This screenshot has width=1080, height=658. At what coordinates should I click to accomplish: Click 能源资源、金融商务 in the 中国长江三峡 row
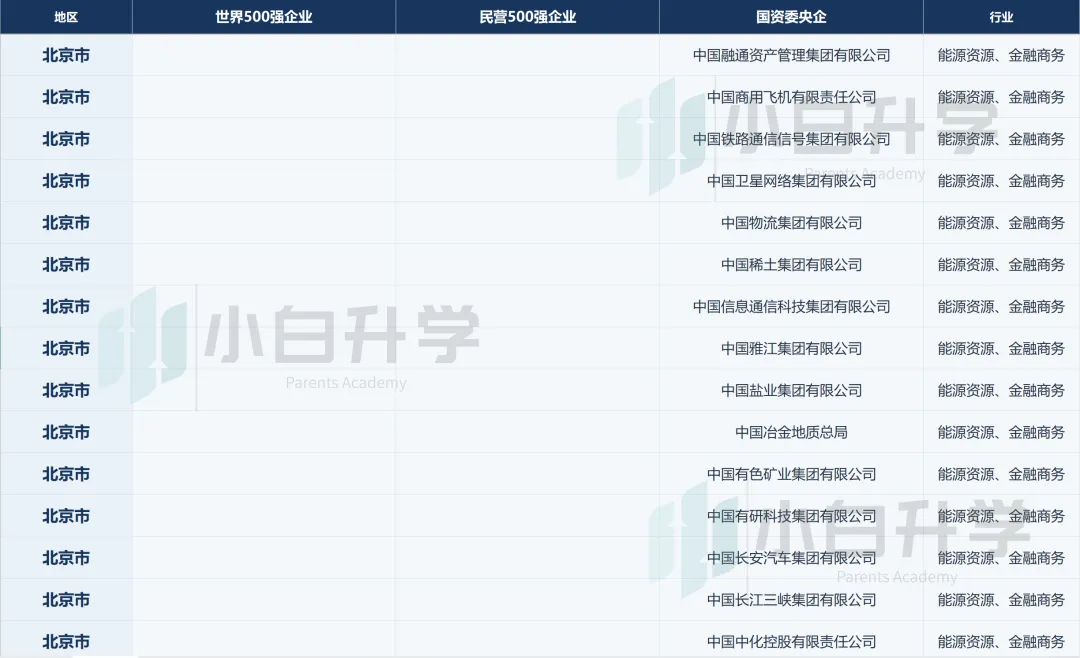1001,600
